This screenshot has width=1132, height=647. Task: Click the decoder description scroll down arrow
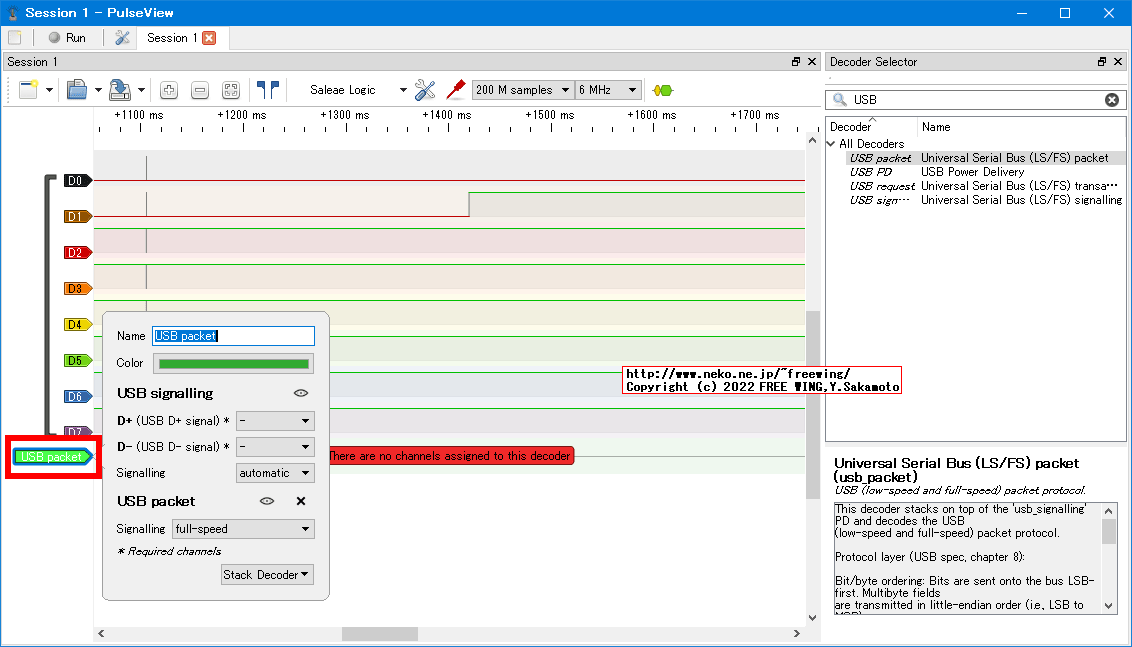click(1109, 605)
